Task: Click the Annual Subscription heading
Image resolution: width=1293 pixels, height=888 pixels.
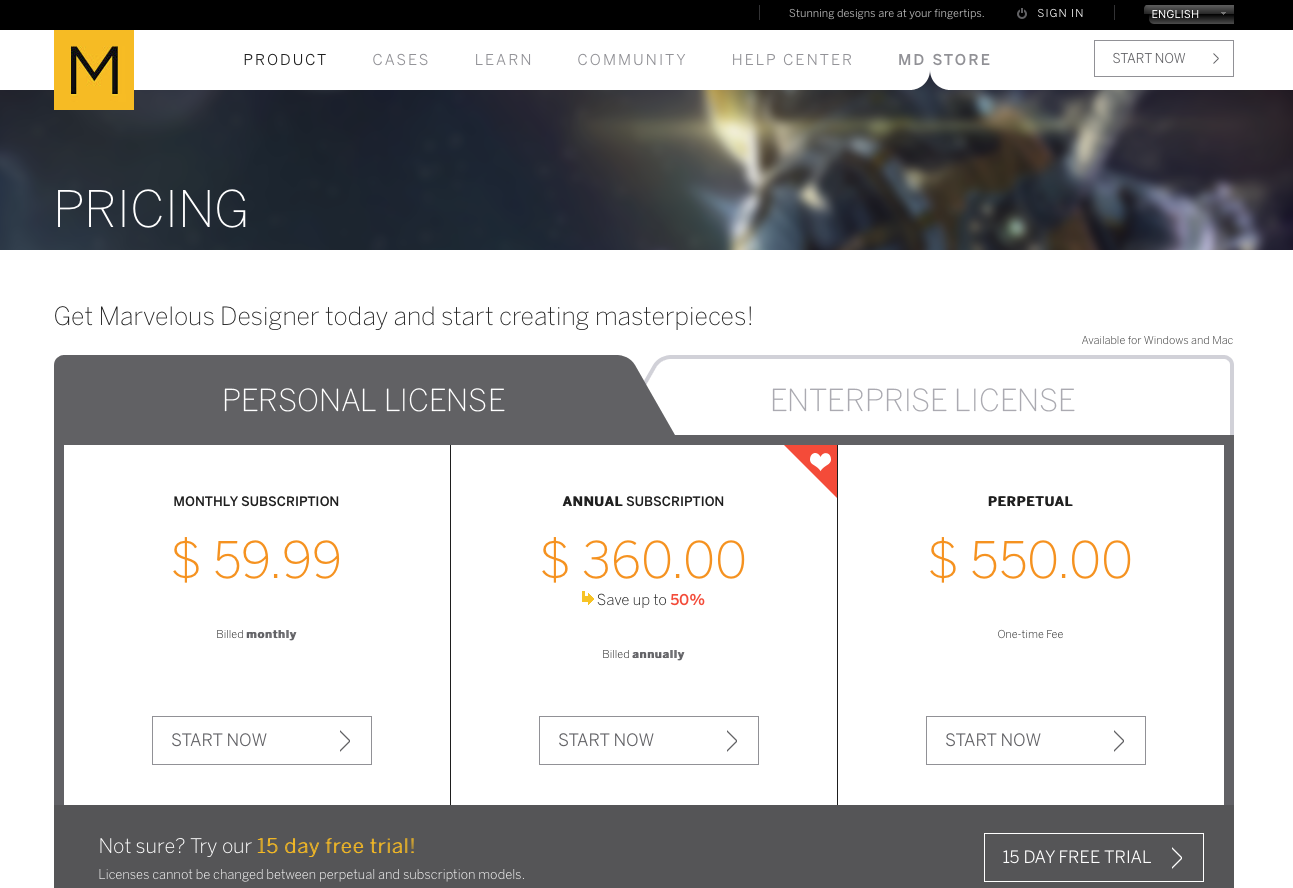Action: point(643,502)
